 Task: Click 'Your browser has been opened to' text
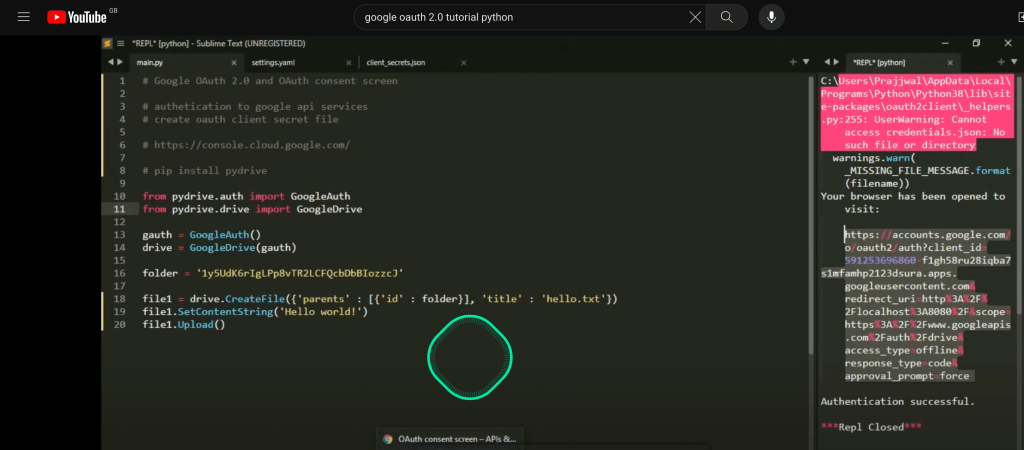(913, 196)
